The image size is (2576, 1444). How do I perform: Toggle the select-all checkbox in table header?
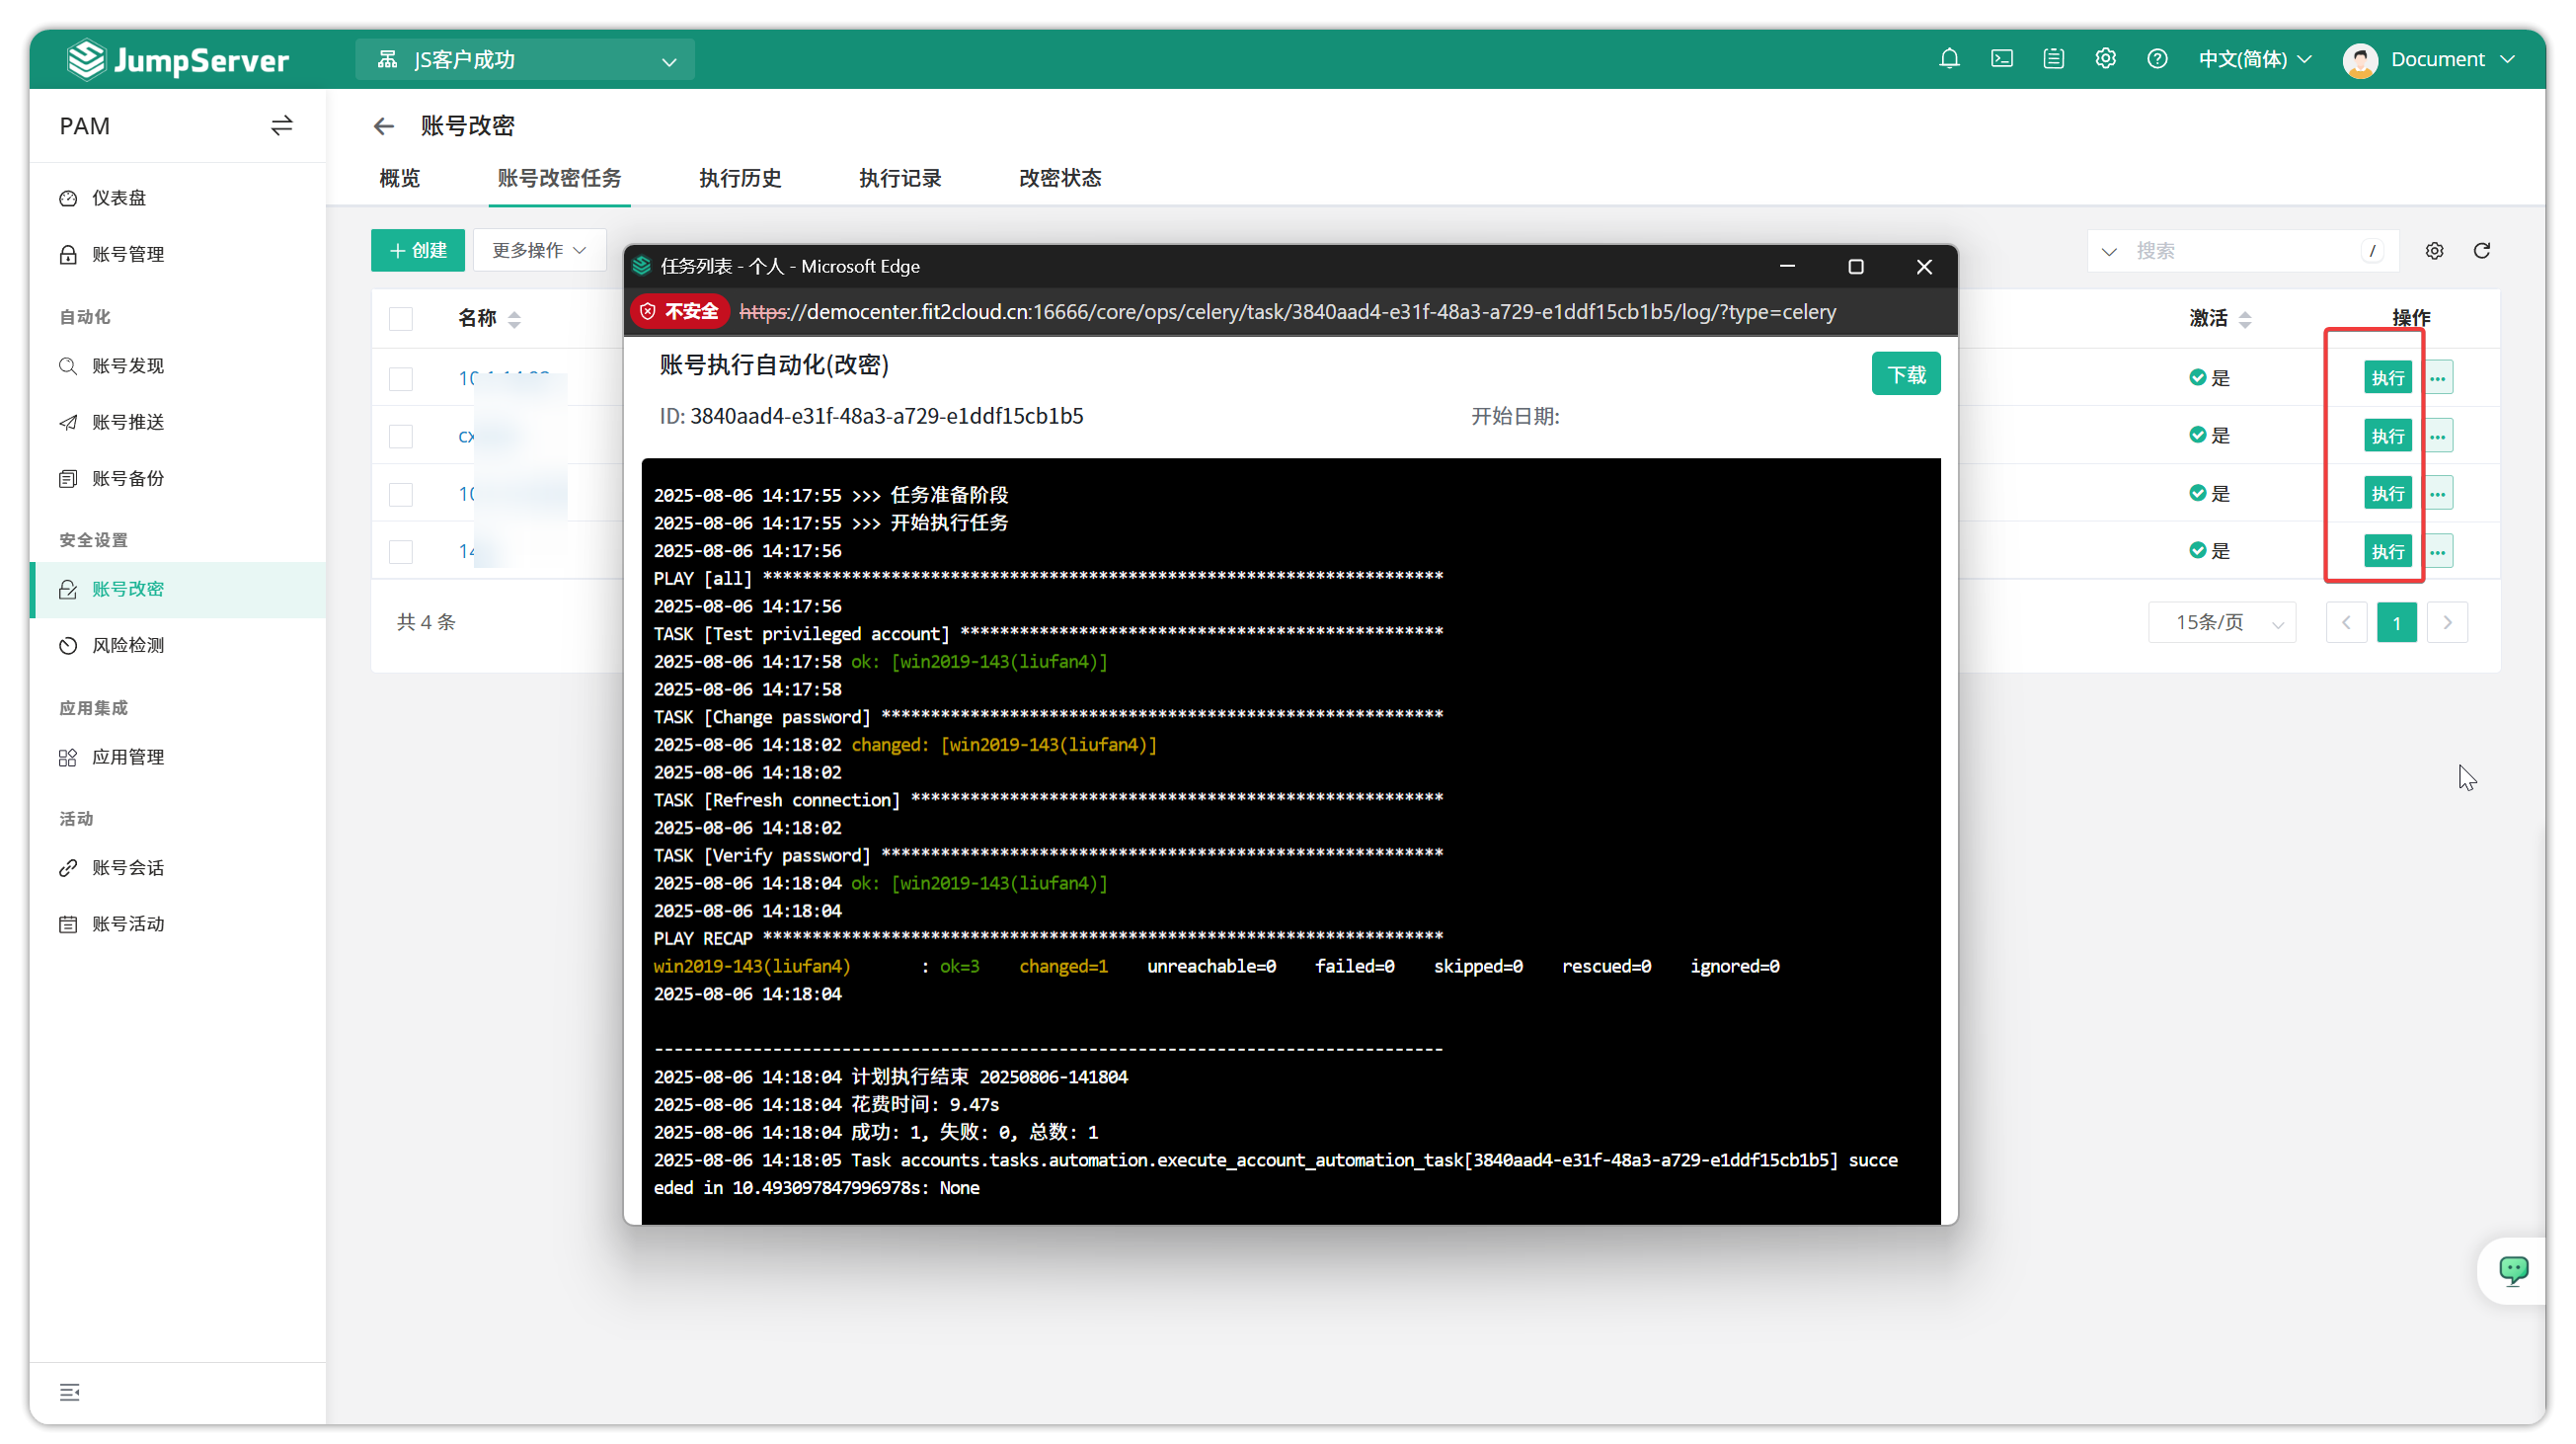coord(401,319)
